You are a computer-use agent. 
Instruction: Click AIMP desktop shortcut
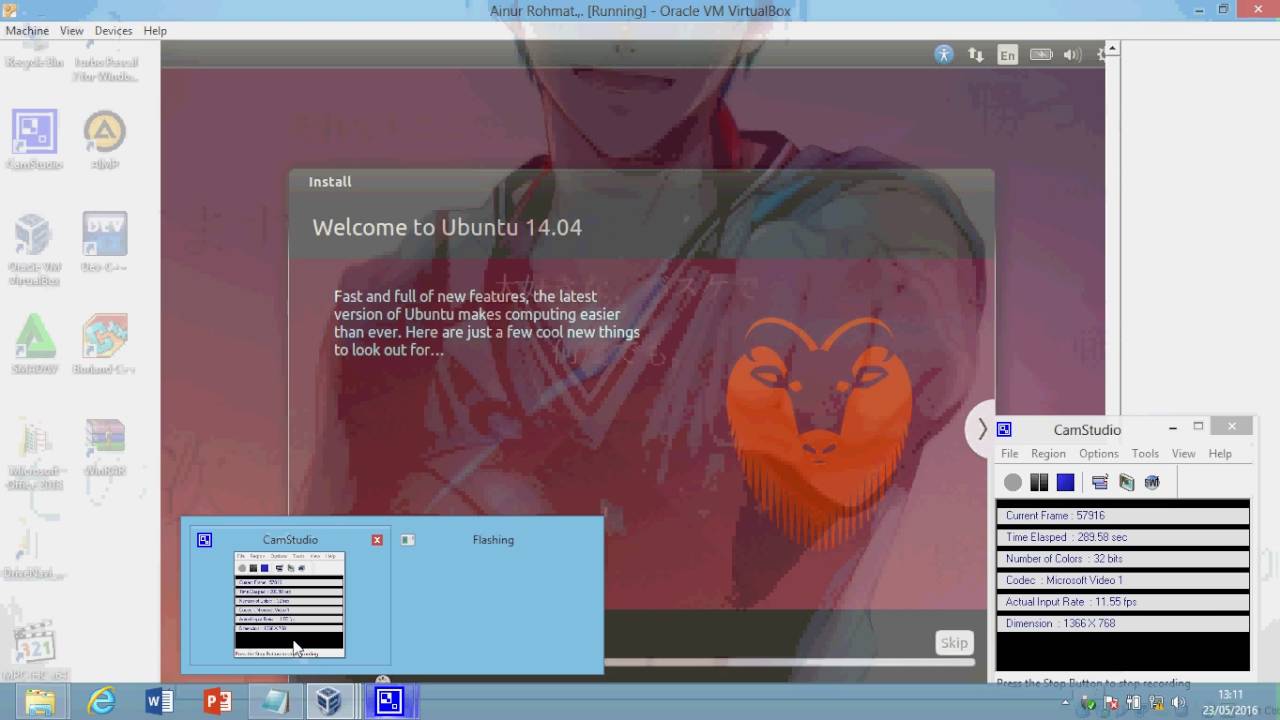point(104,139)
